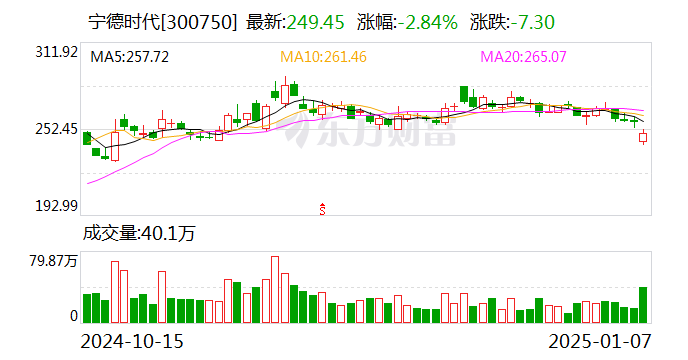Click the tallest red volume bar
Screen dimensions: 688x360
(275, 289)
